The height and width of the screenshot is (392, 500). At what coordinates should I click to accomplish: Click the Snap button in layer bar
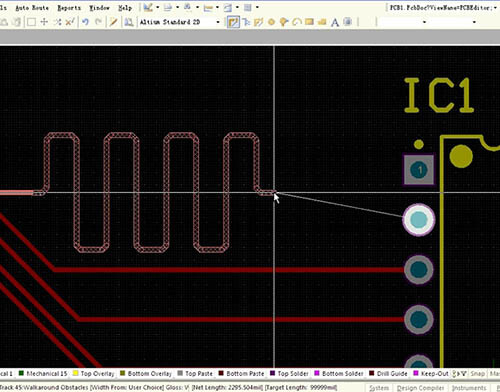click(477, 374)
